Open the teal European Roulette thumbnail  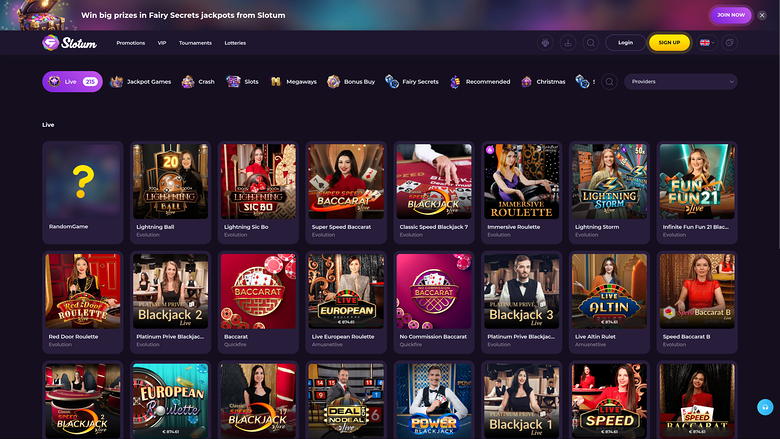click(171, 401)
